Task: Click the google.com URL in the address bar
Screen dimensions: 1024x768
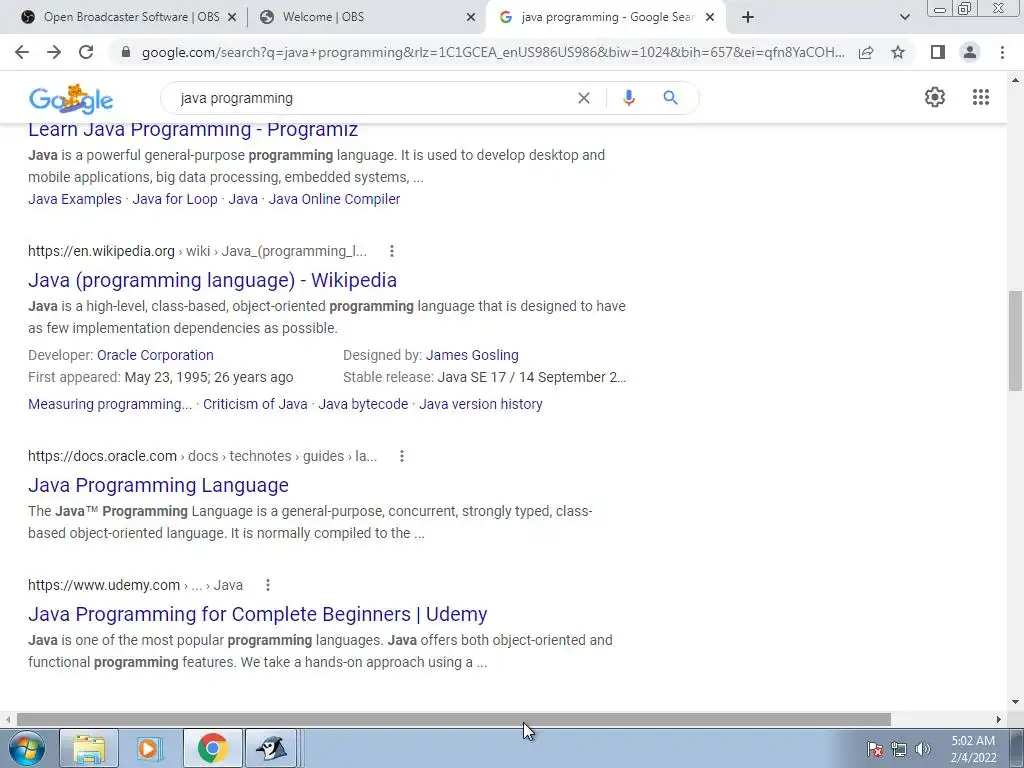Action: [x=493, y=52]
